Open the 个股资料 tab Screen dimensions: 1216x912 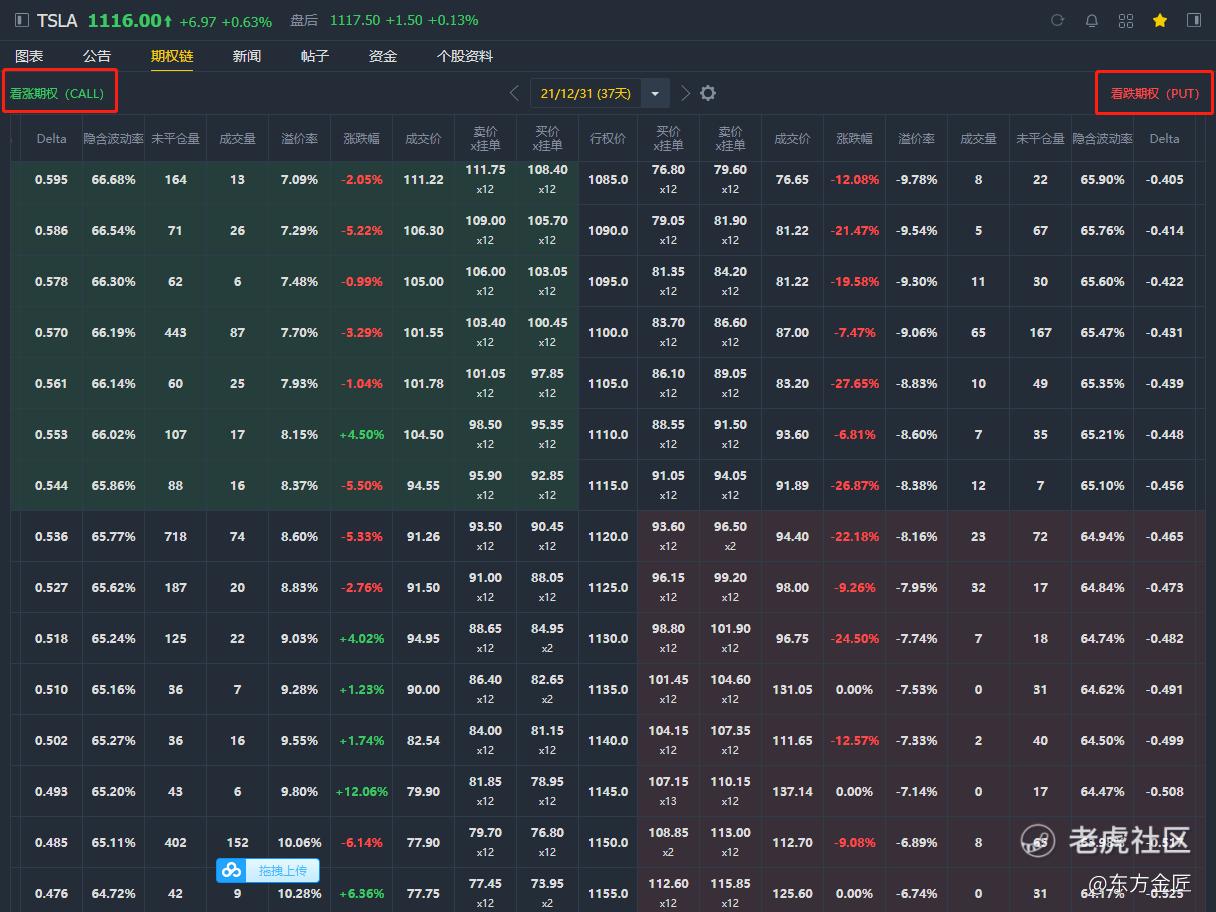click(465, 56)
